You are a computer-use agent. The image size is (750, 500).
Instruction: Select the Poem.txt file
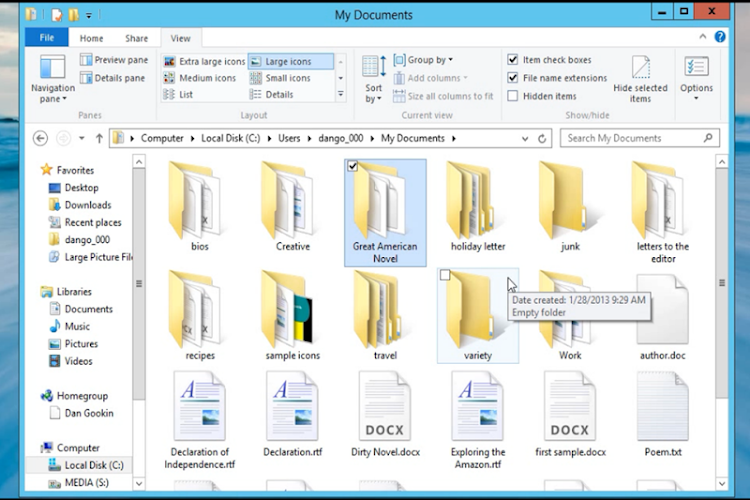(x=662, y=415)
